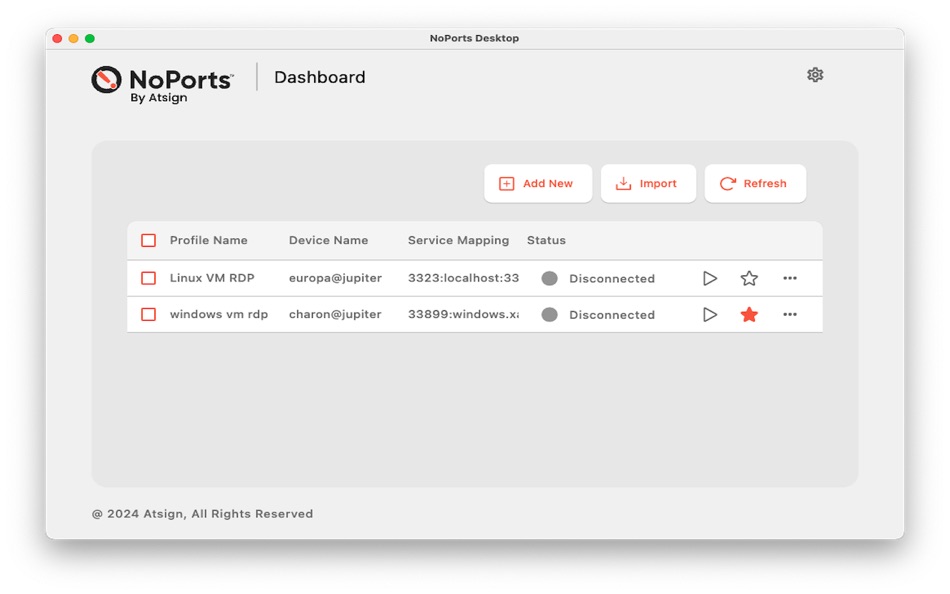Viewport: 950px width, 594px height.
Task: Click the 33899:windows service mapping
Action: [x=463, y=314]
